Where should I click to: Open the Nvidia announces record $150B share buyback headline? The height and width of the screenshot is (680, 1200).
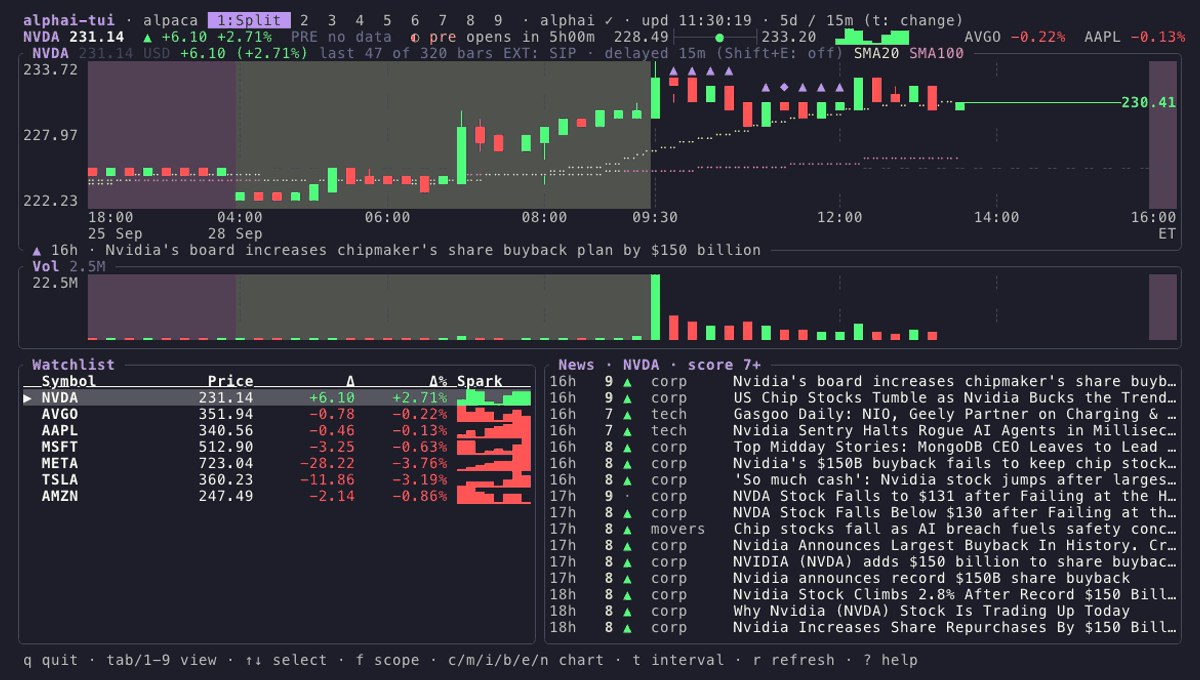pos(931,578)
